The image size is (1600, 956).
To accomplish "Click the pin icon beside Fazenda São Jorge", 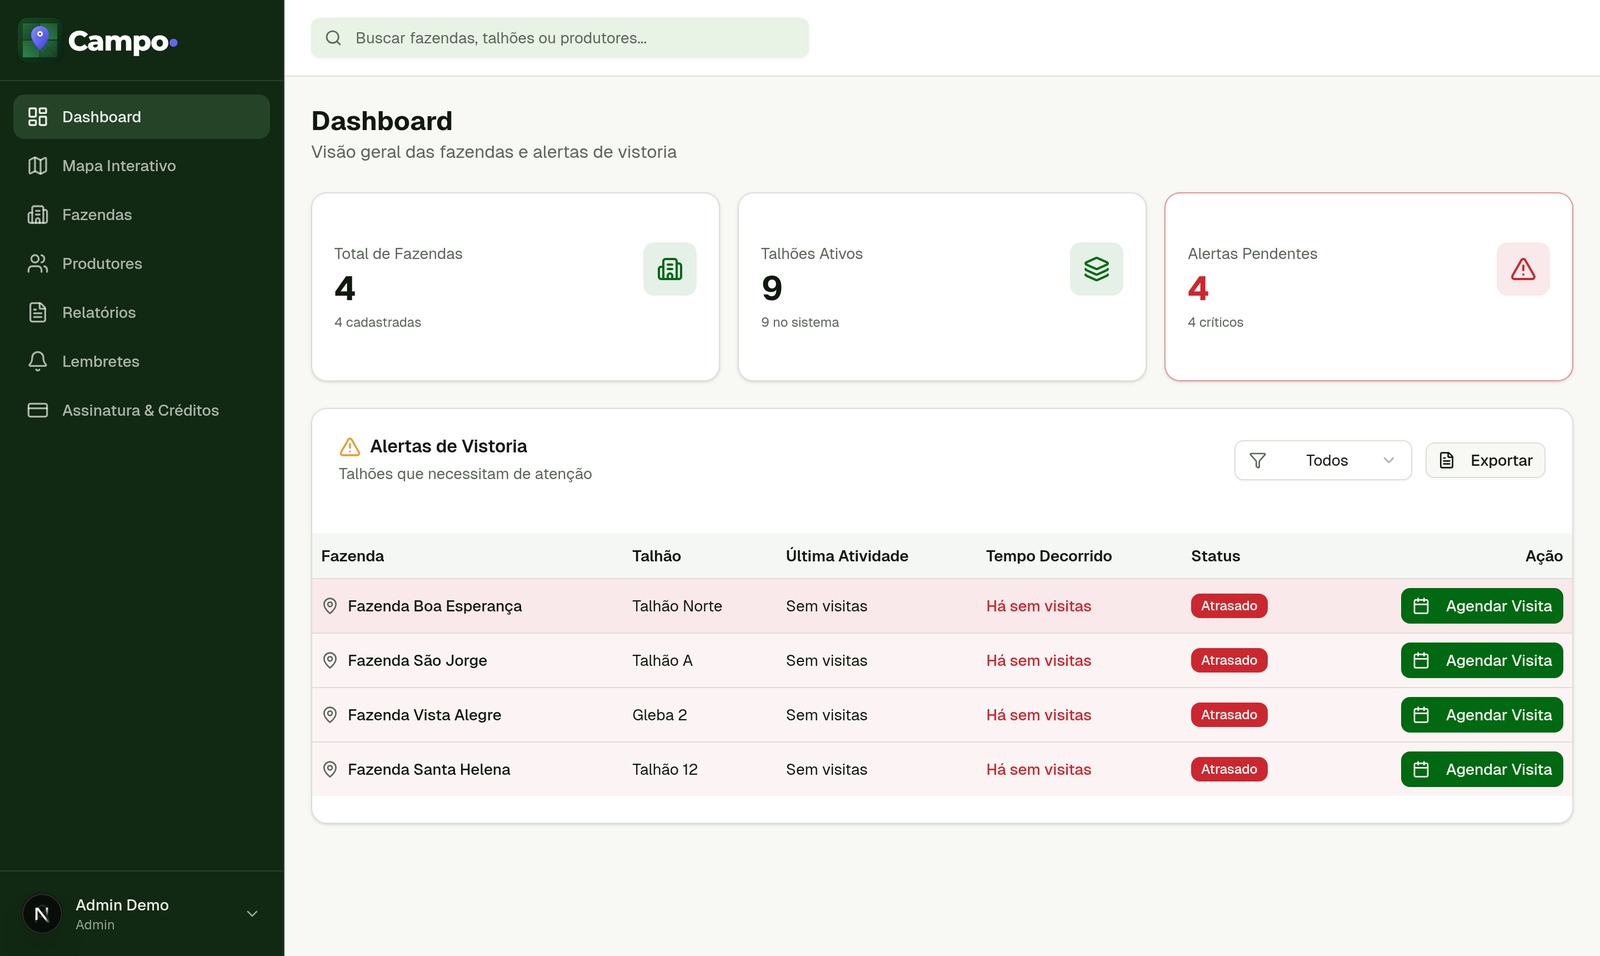I will [330, 661].
